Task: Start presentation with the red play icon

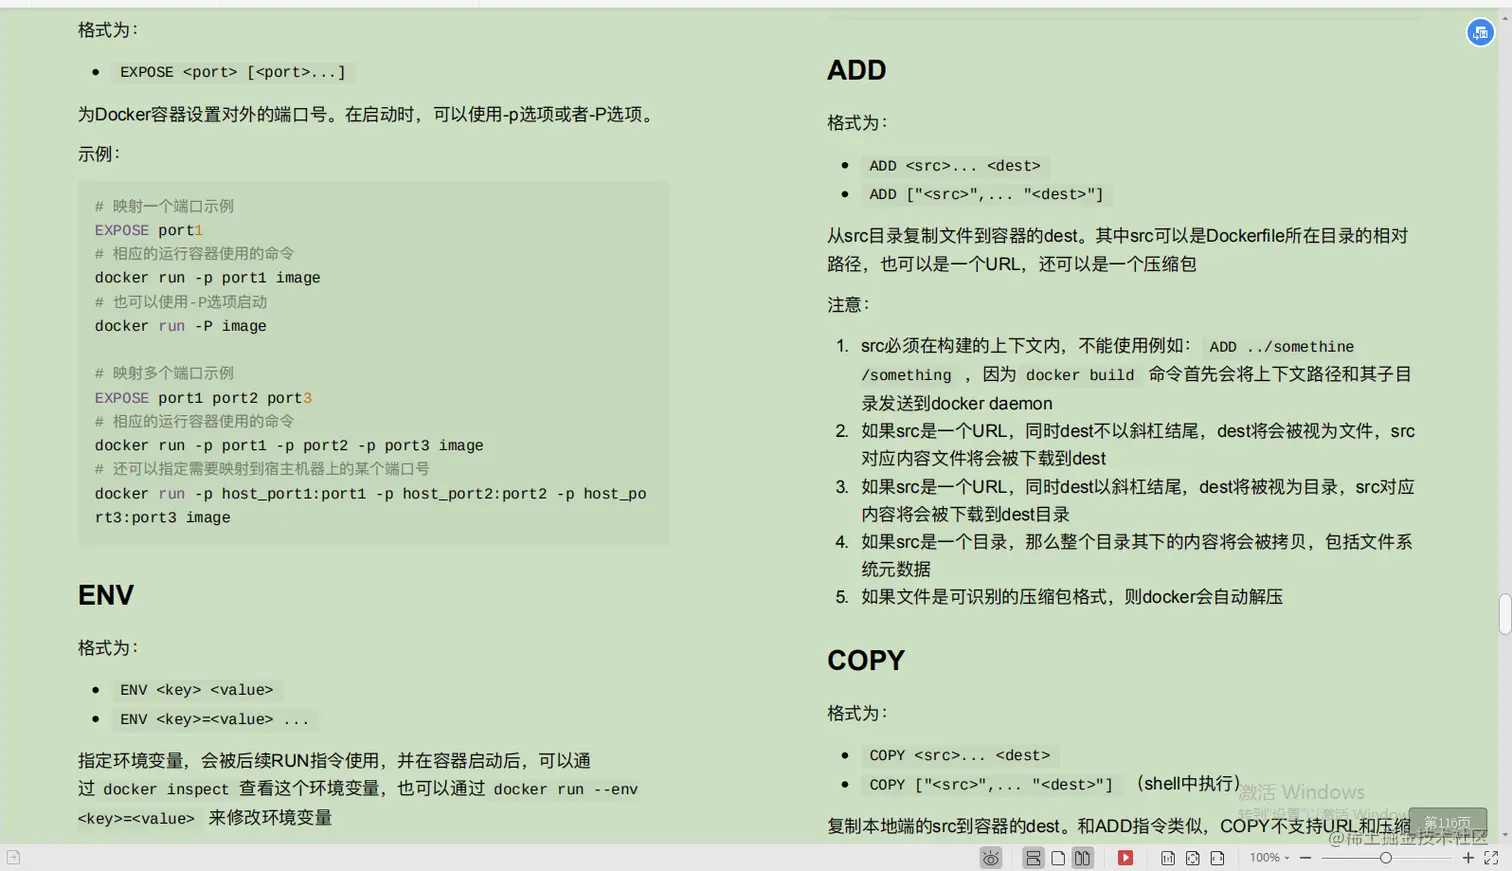Action: tap(1125, 857)
